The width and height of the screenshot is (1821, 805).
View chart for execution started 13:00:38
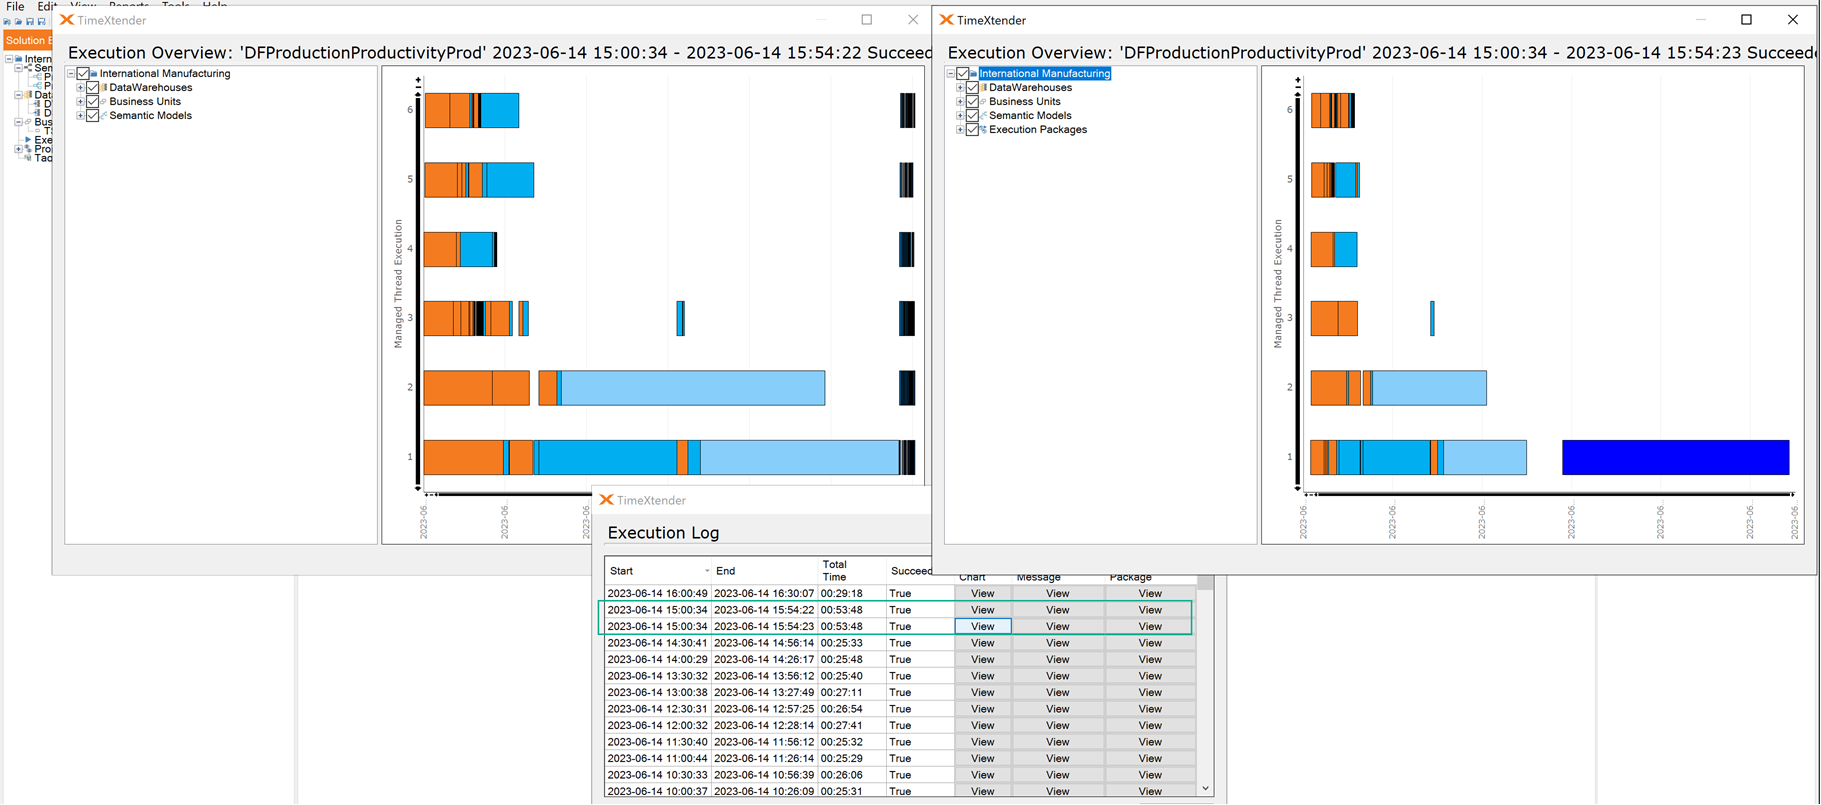(983, 692)
